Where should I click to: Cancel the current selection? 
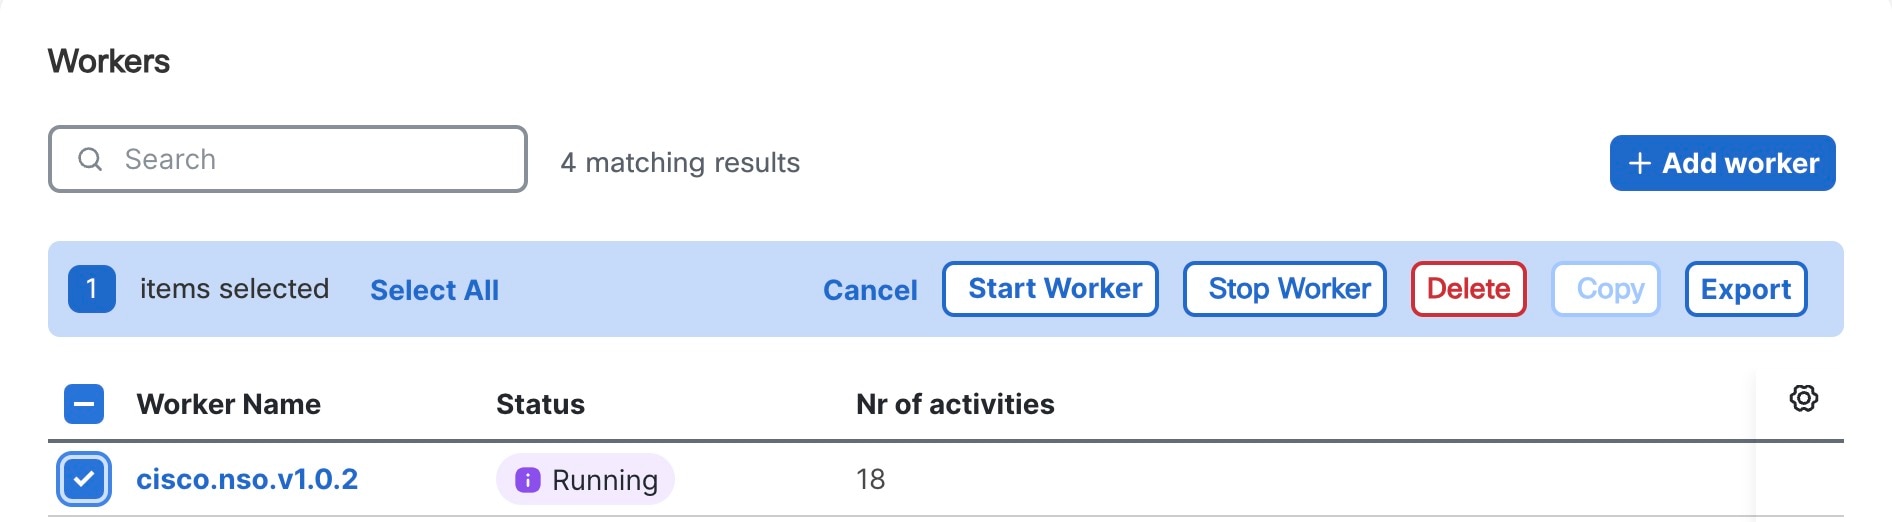coord(870,290)
